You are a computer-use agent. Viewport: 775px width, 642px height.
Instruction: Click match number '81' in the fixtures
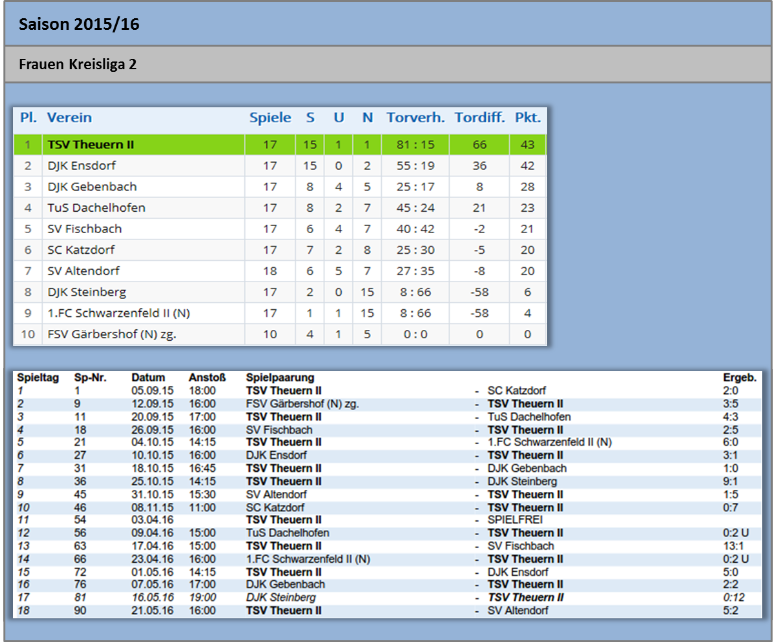click(x=80, y=598)
